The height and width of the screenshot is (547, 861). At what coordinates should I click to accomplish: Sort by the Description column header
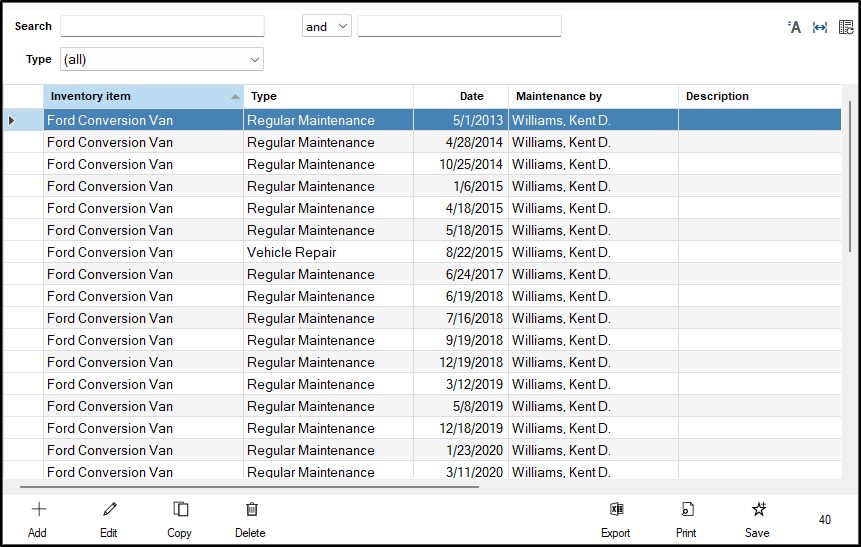click(759, 96)
